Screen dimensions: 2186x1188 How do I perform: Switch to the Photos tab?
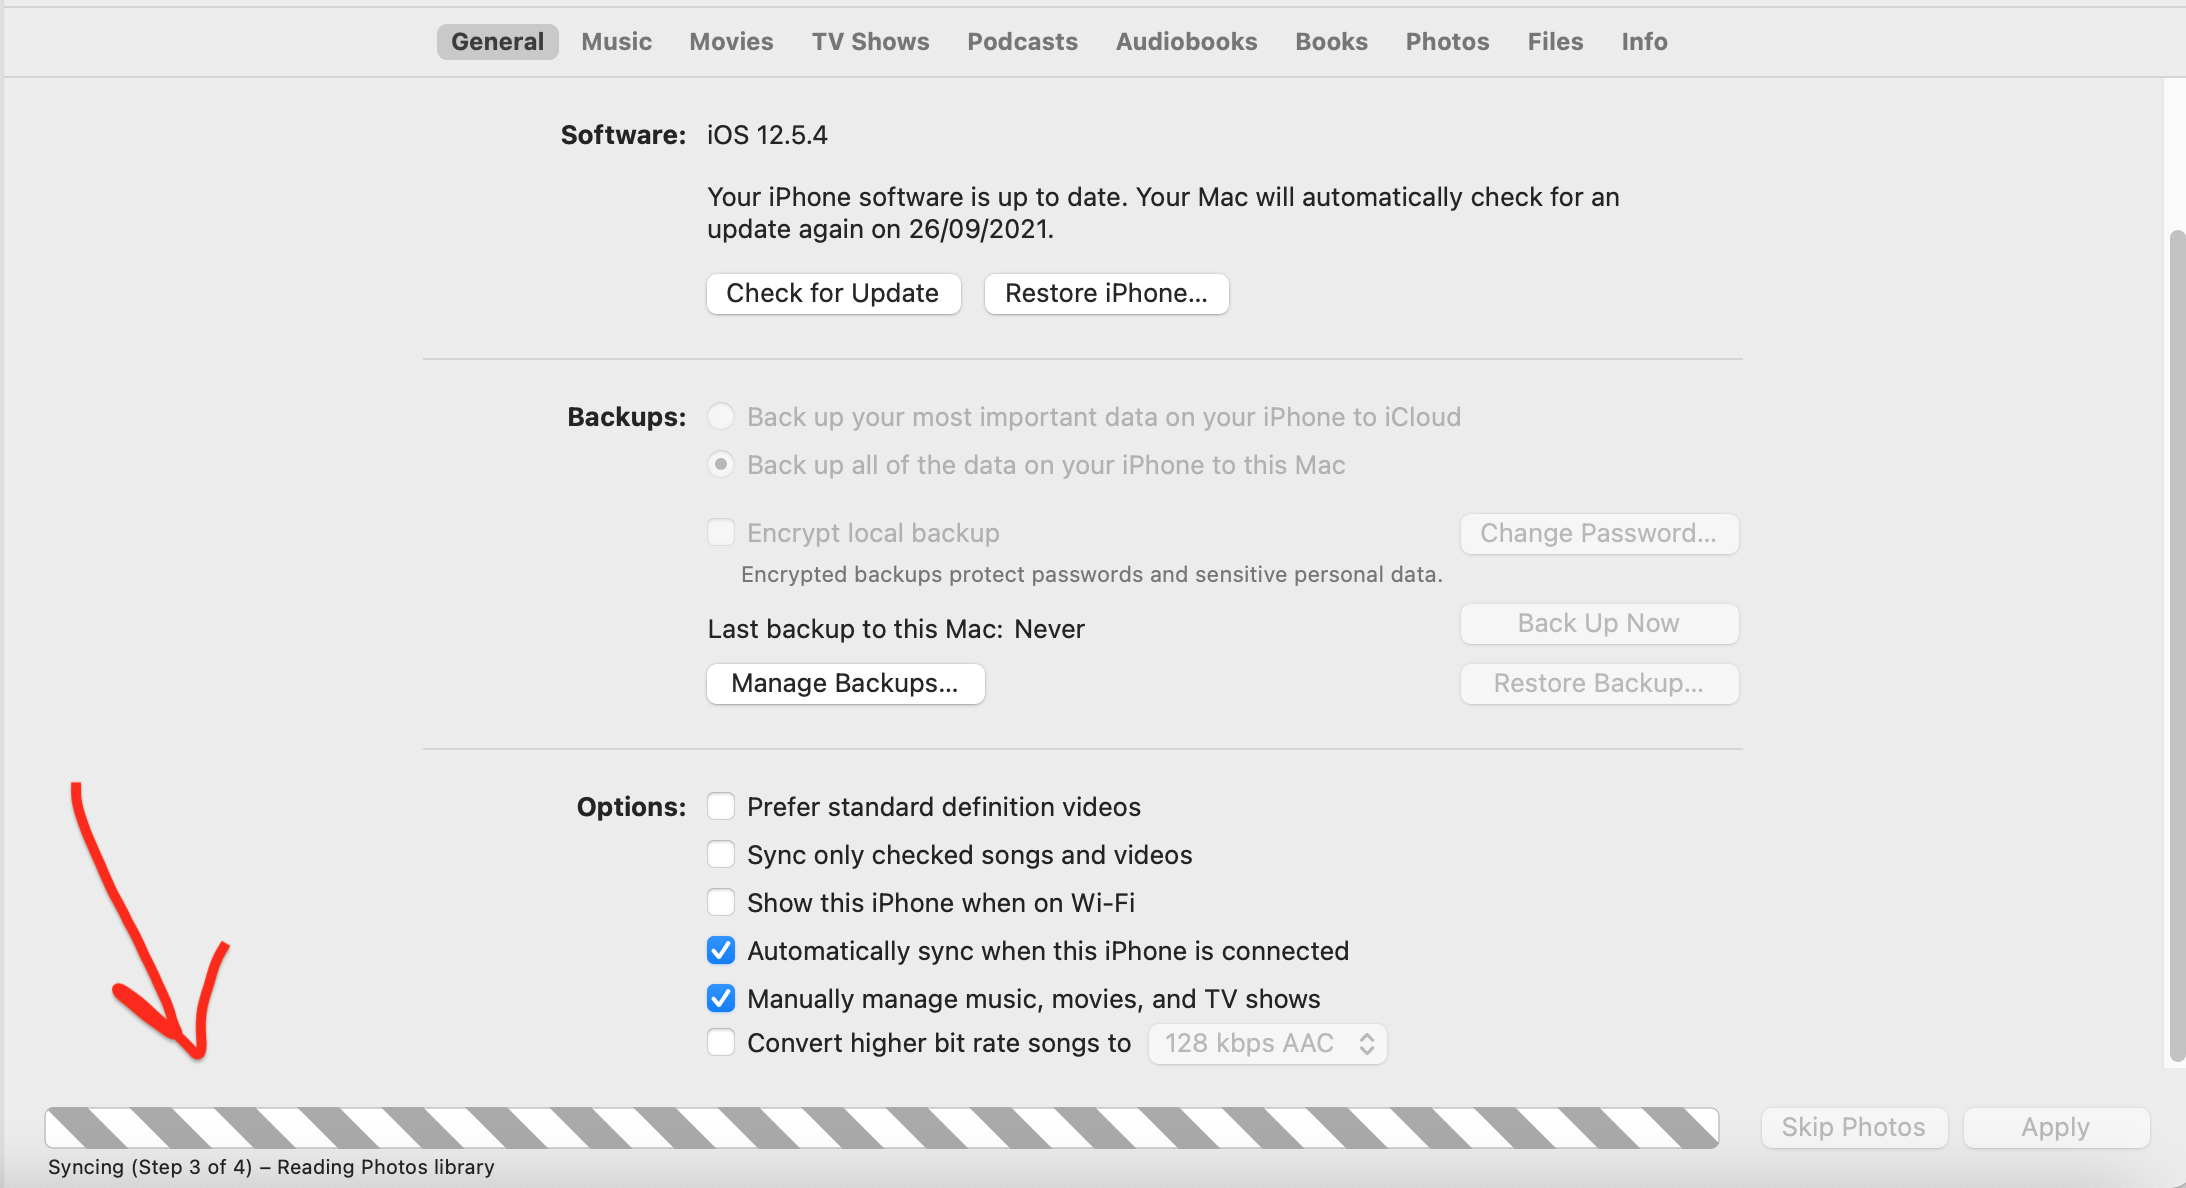click(x=1447, y=42)
